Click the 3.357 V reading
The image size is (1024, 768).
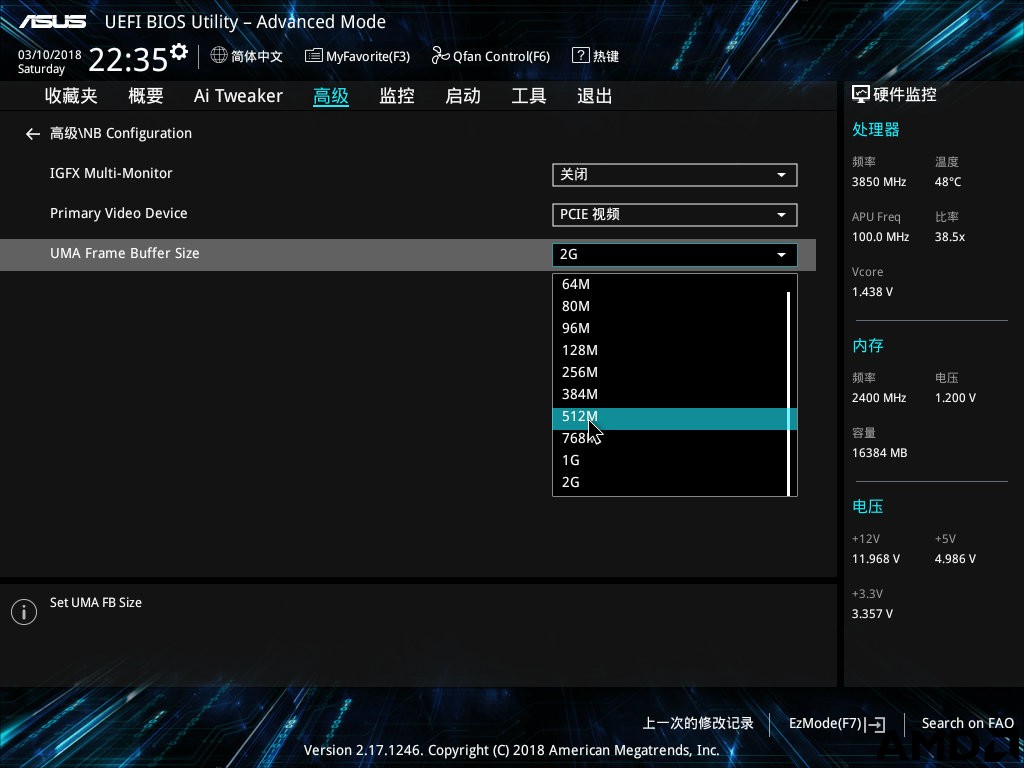click(872, 614)
